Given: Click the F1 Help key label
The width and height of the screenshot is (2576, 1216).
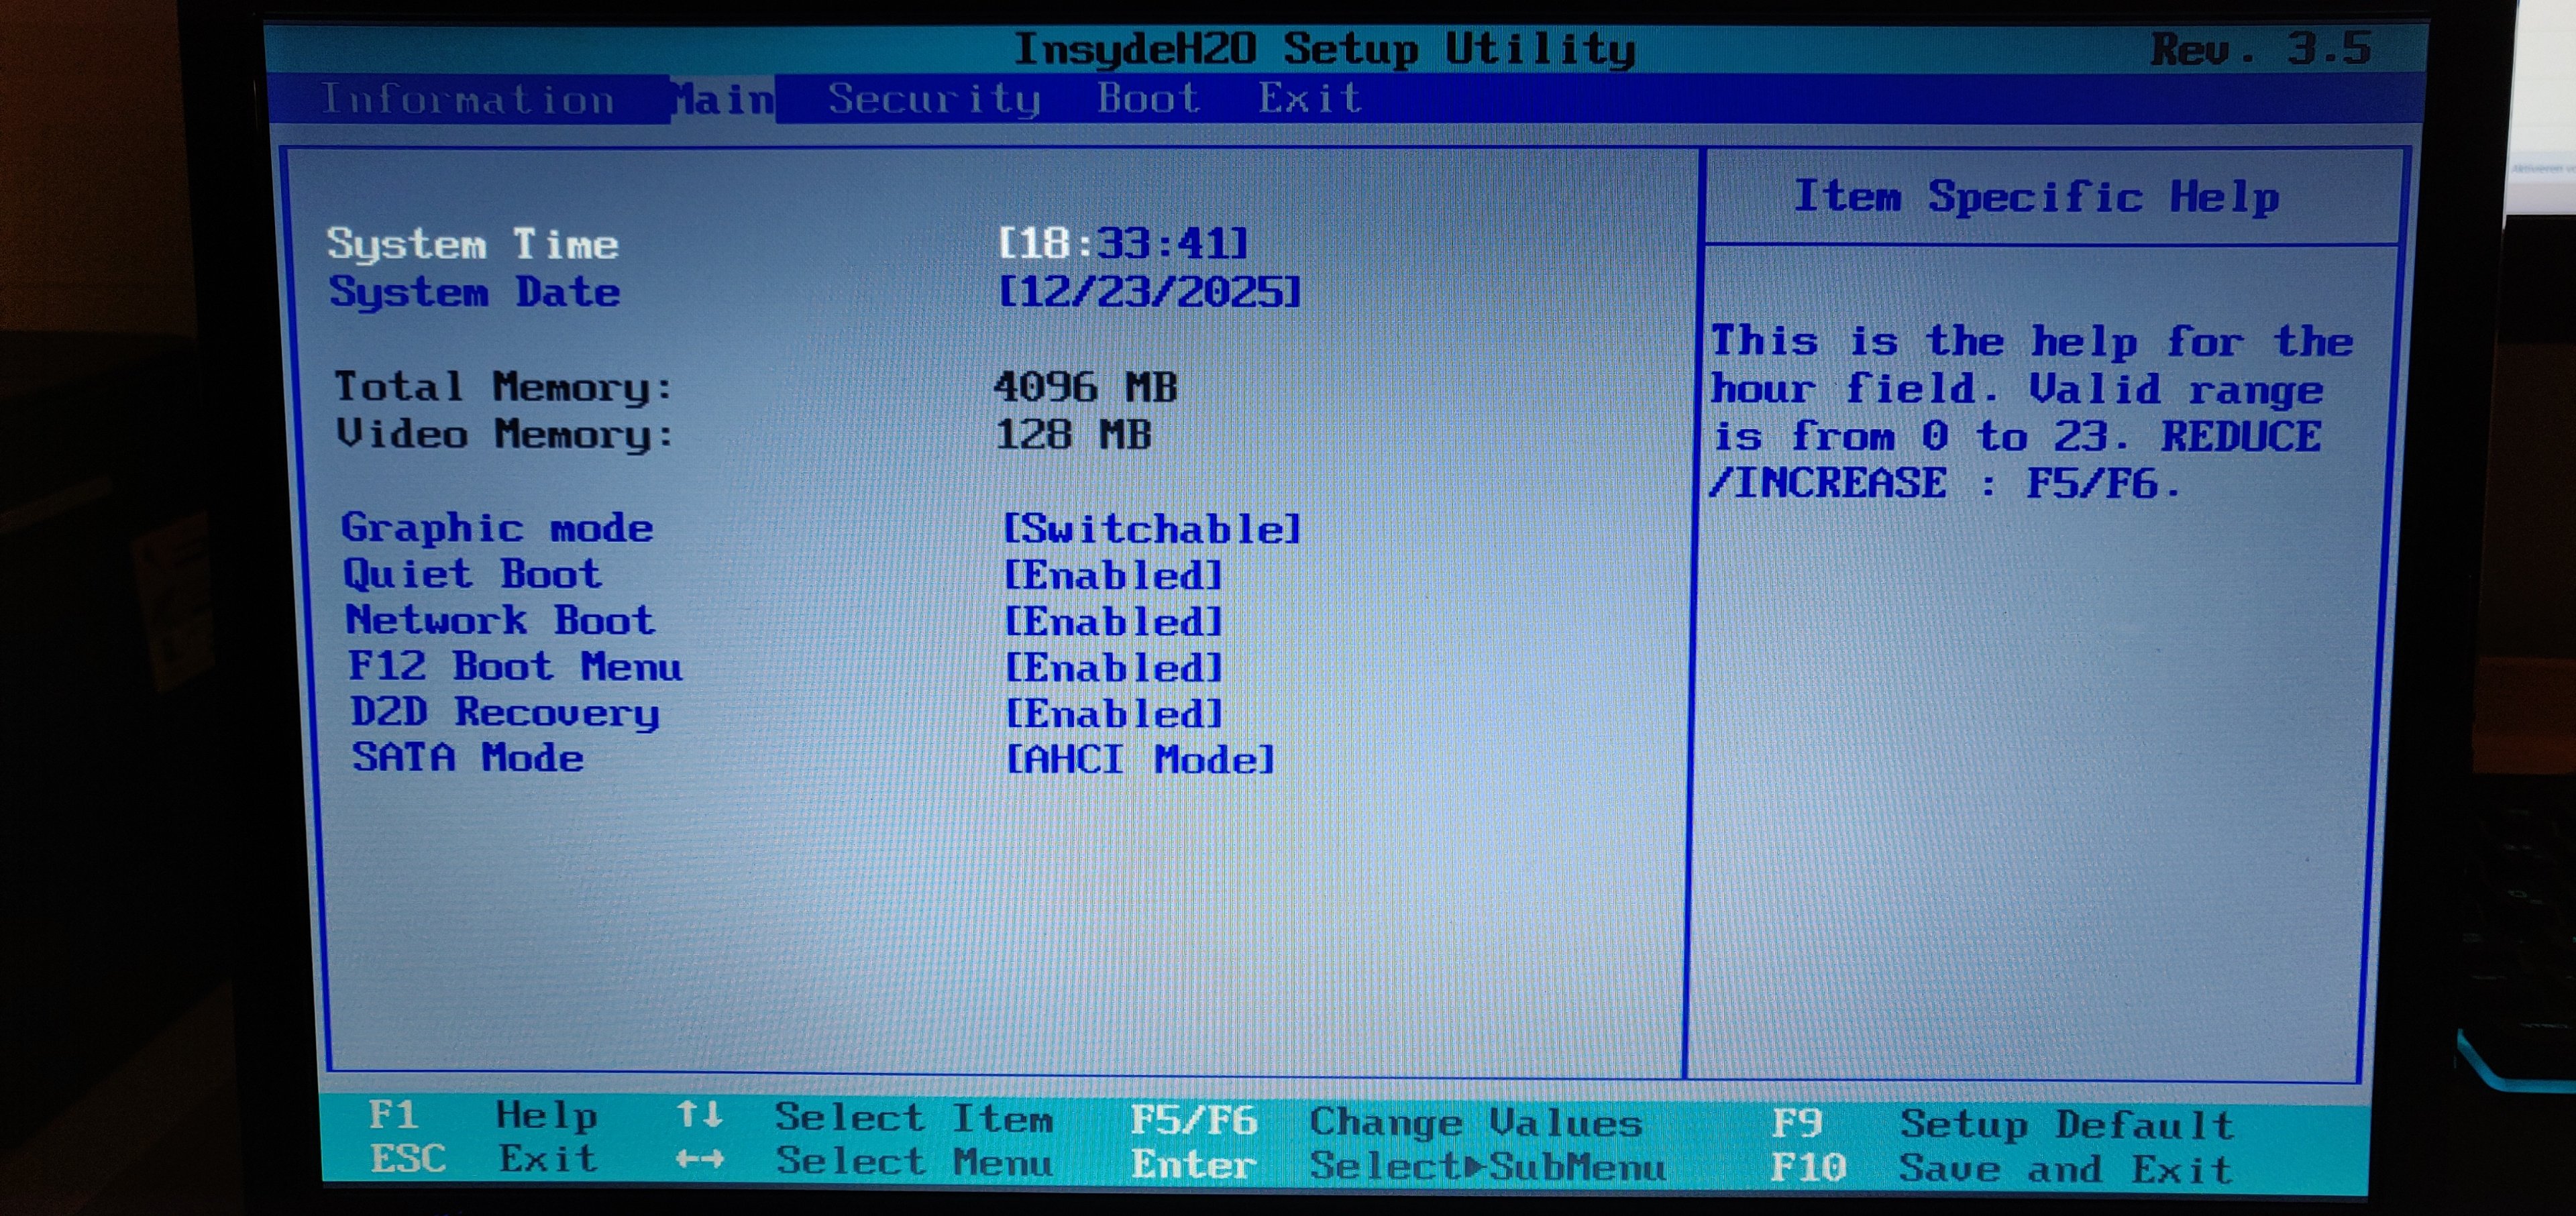Looking at the screenshot, I should [393, 1114].
